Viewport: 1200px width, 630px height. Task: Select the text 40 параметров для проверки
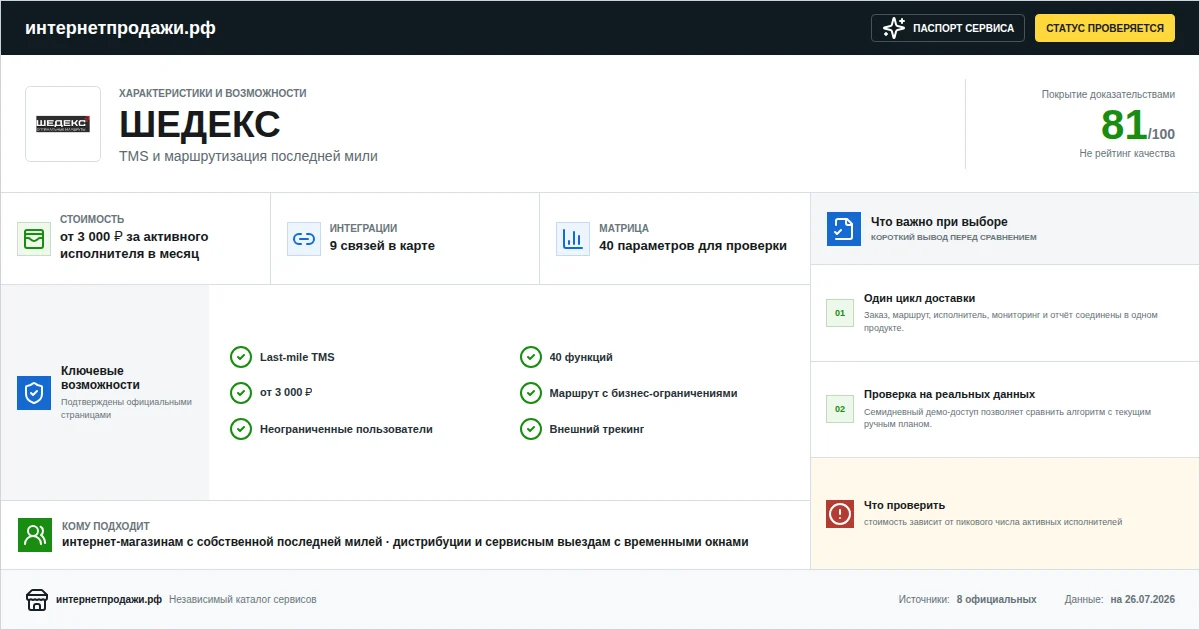693,246
